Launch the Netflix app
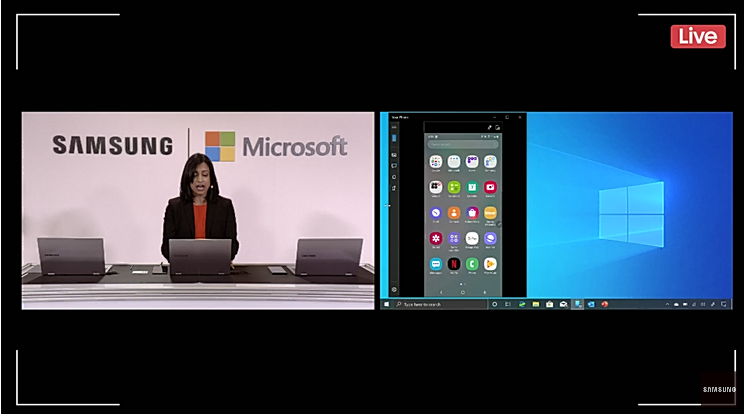Image resolution: width=744 pixels, height=414 pixels. coord(454,264)
